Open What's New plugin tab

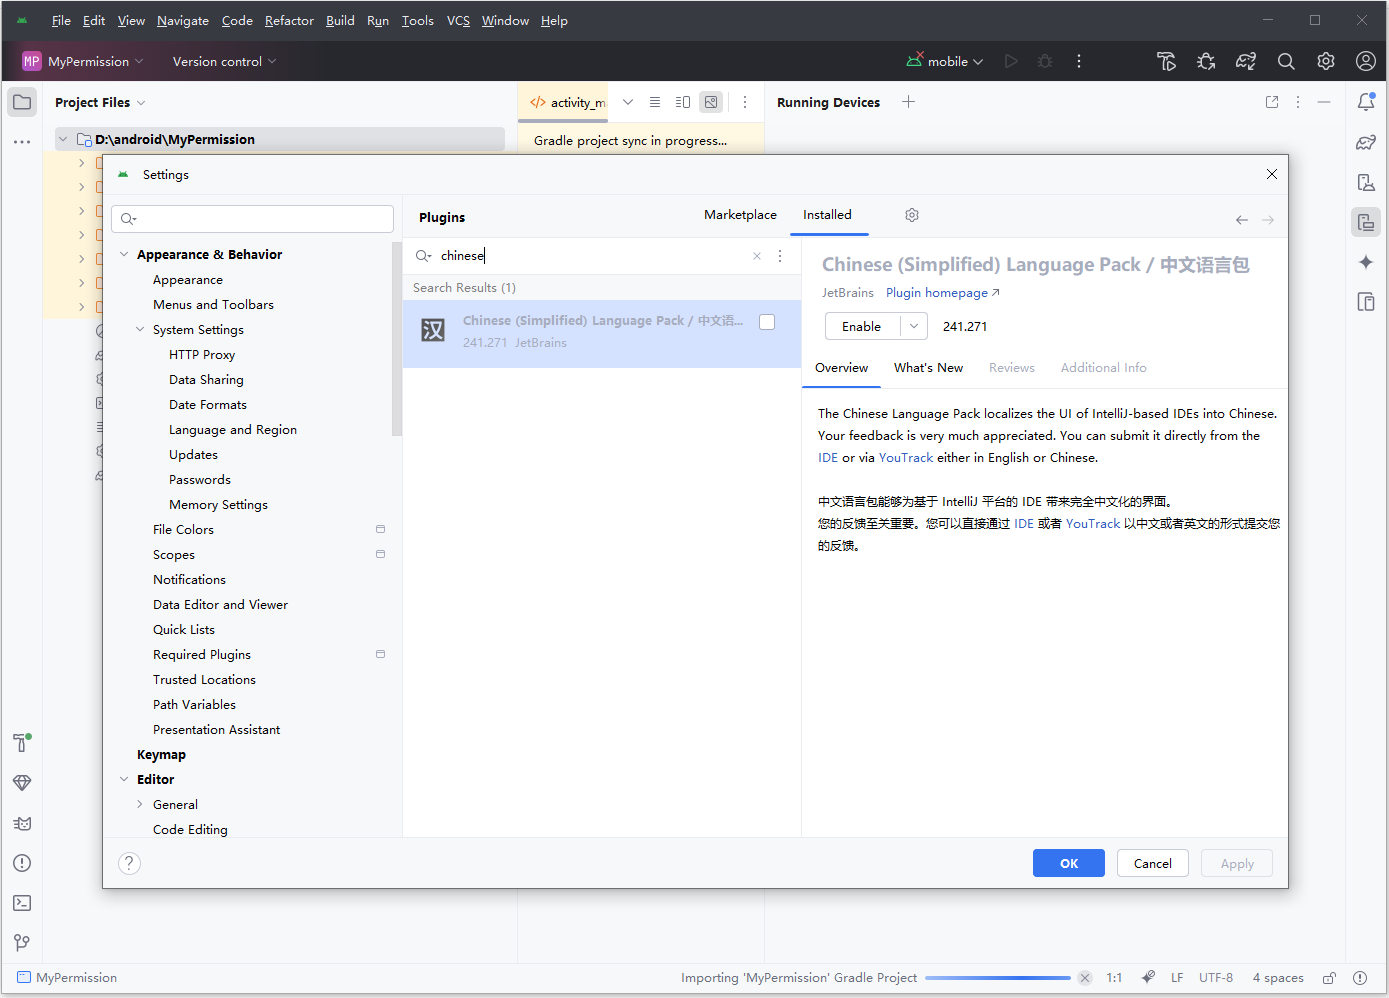coord(928,368)
